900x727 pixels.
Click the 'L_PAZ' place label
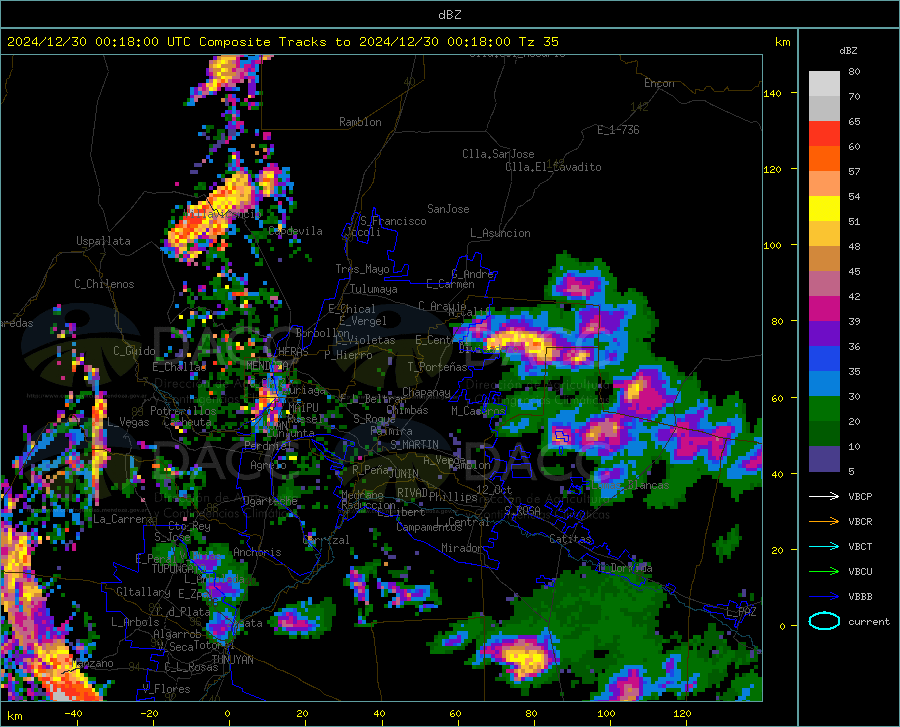tap(742, 612)
